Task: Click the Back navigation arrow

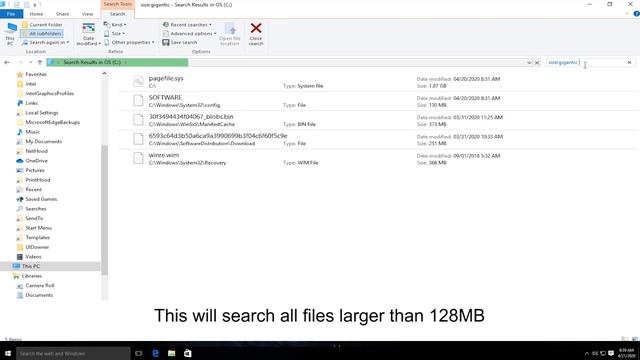Action: click(x=7, y=62)
